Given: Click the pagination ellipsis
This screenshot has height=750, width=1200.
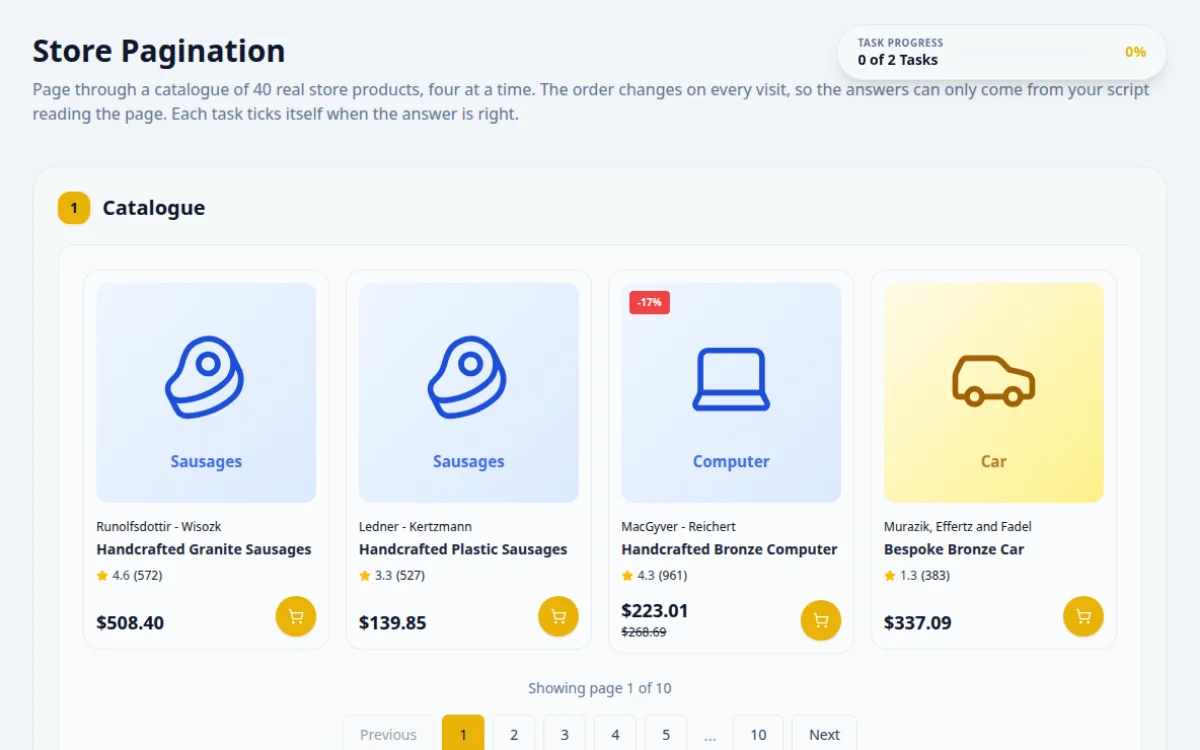Looking at the screenshot, I should click(710, 736).
